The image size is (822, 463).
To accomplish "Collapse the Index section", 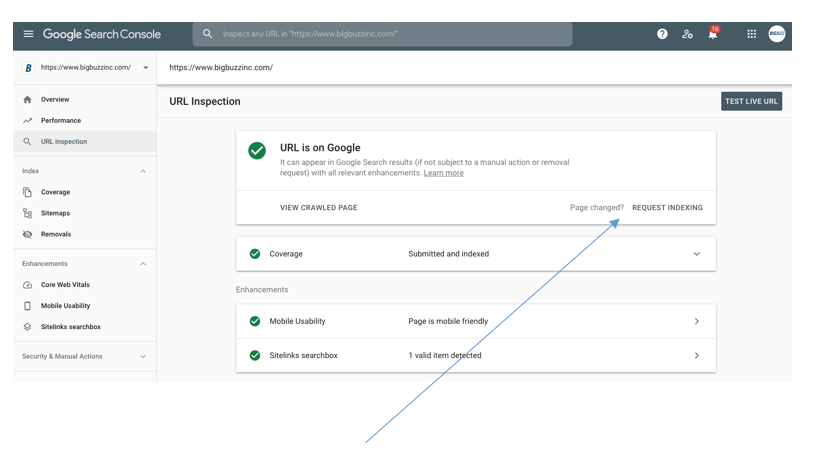I will pyautogui.click(x=143, y=171).
